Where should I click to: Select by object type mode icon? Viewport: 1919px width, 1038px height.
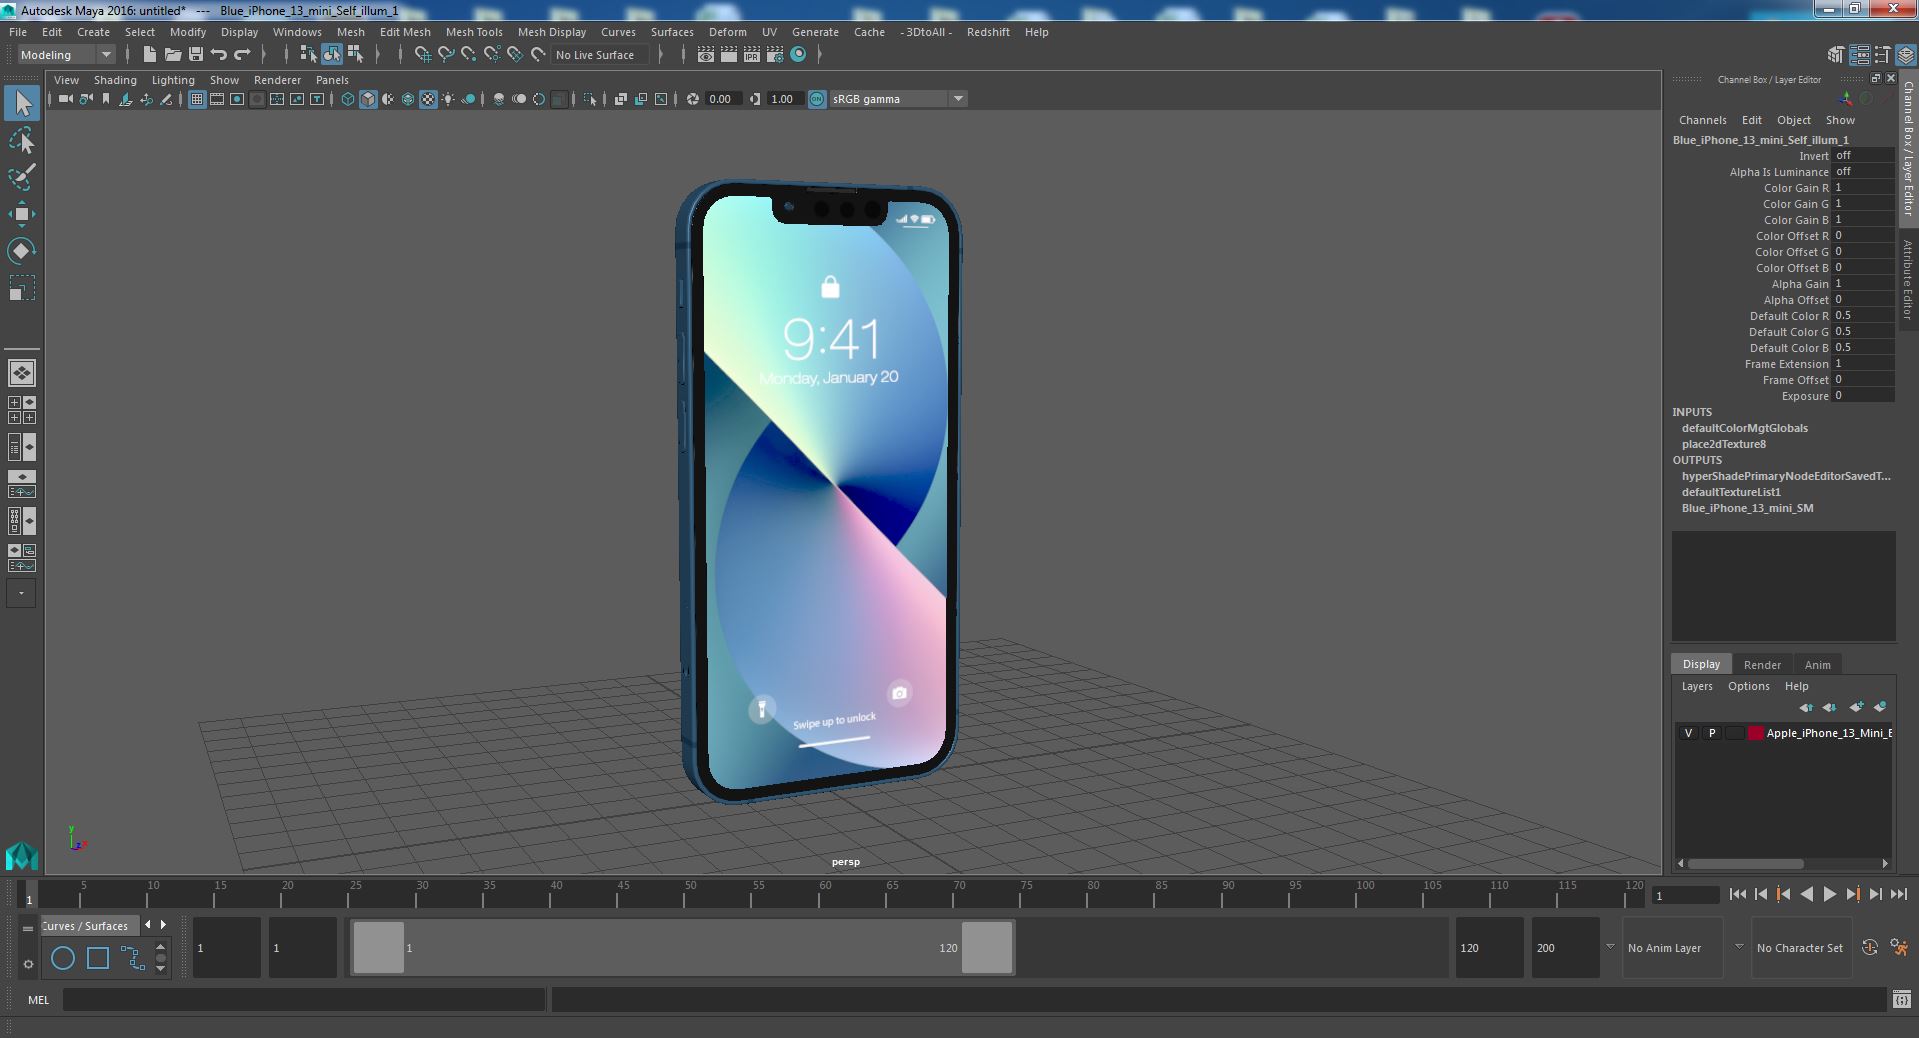tap(331, 55)
